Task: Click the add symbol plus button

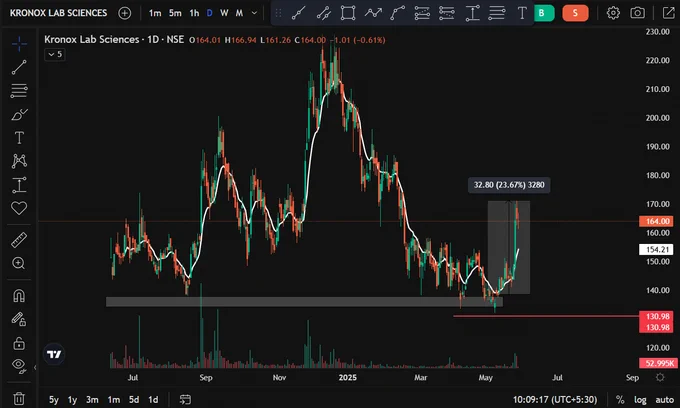Action: coord(124,13)
